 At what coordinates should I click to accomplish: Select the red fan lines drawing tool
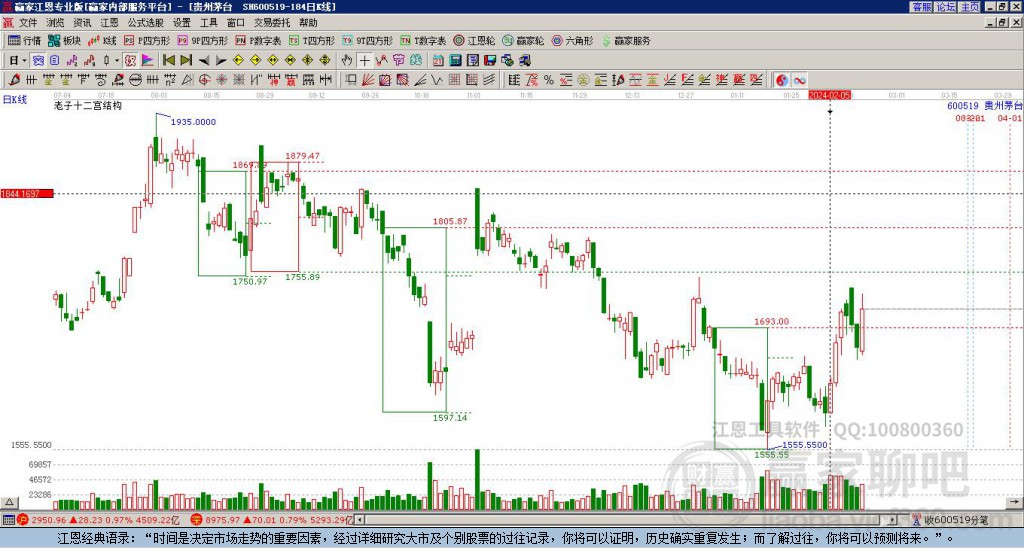click(368, 80)
